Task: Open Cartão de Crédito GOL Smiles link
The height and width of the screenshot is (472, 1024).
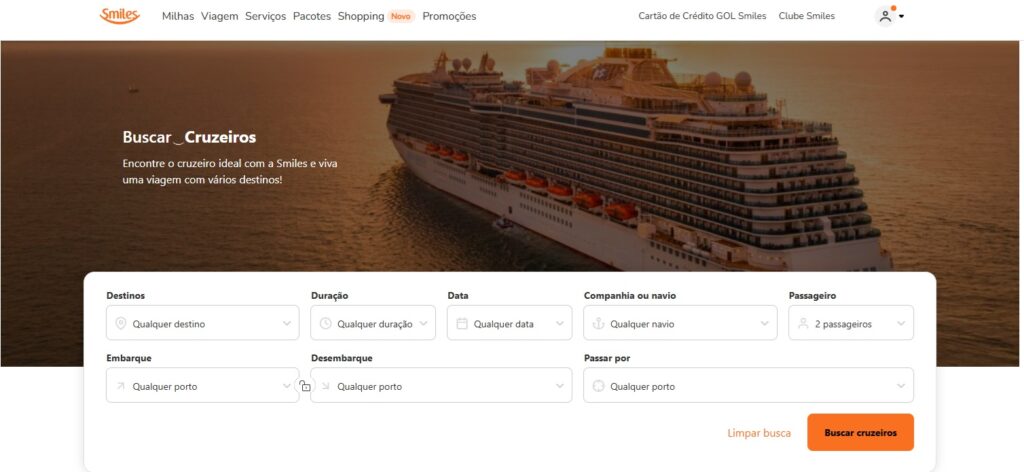Action: point(702,16)
